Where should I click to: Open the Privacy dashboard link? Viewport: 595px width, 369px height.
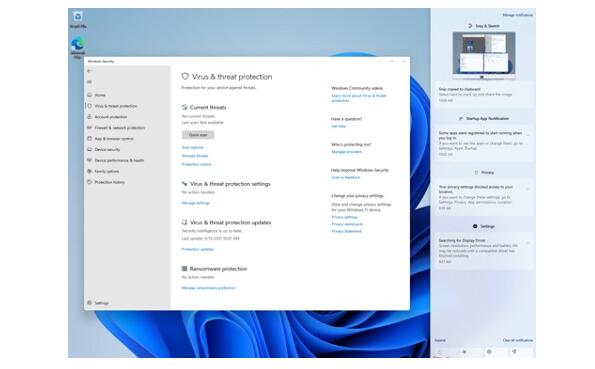pos(347,224)
